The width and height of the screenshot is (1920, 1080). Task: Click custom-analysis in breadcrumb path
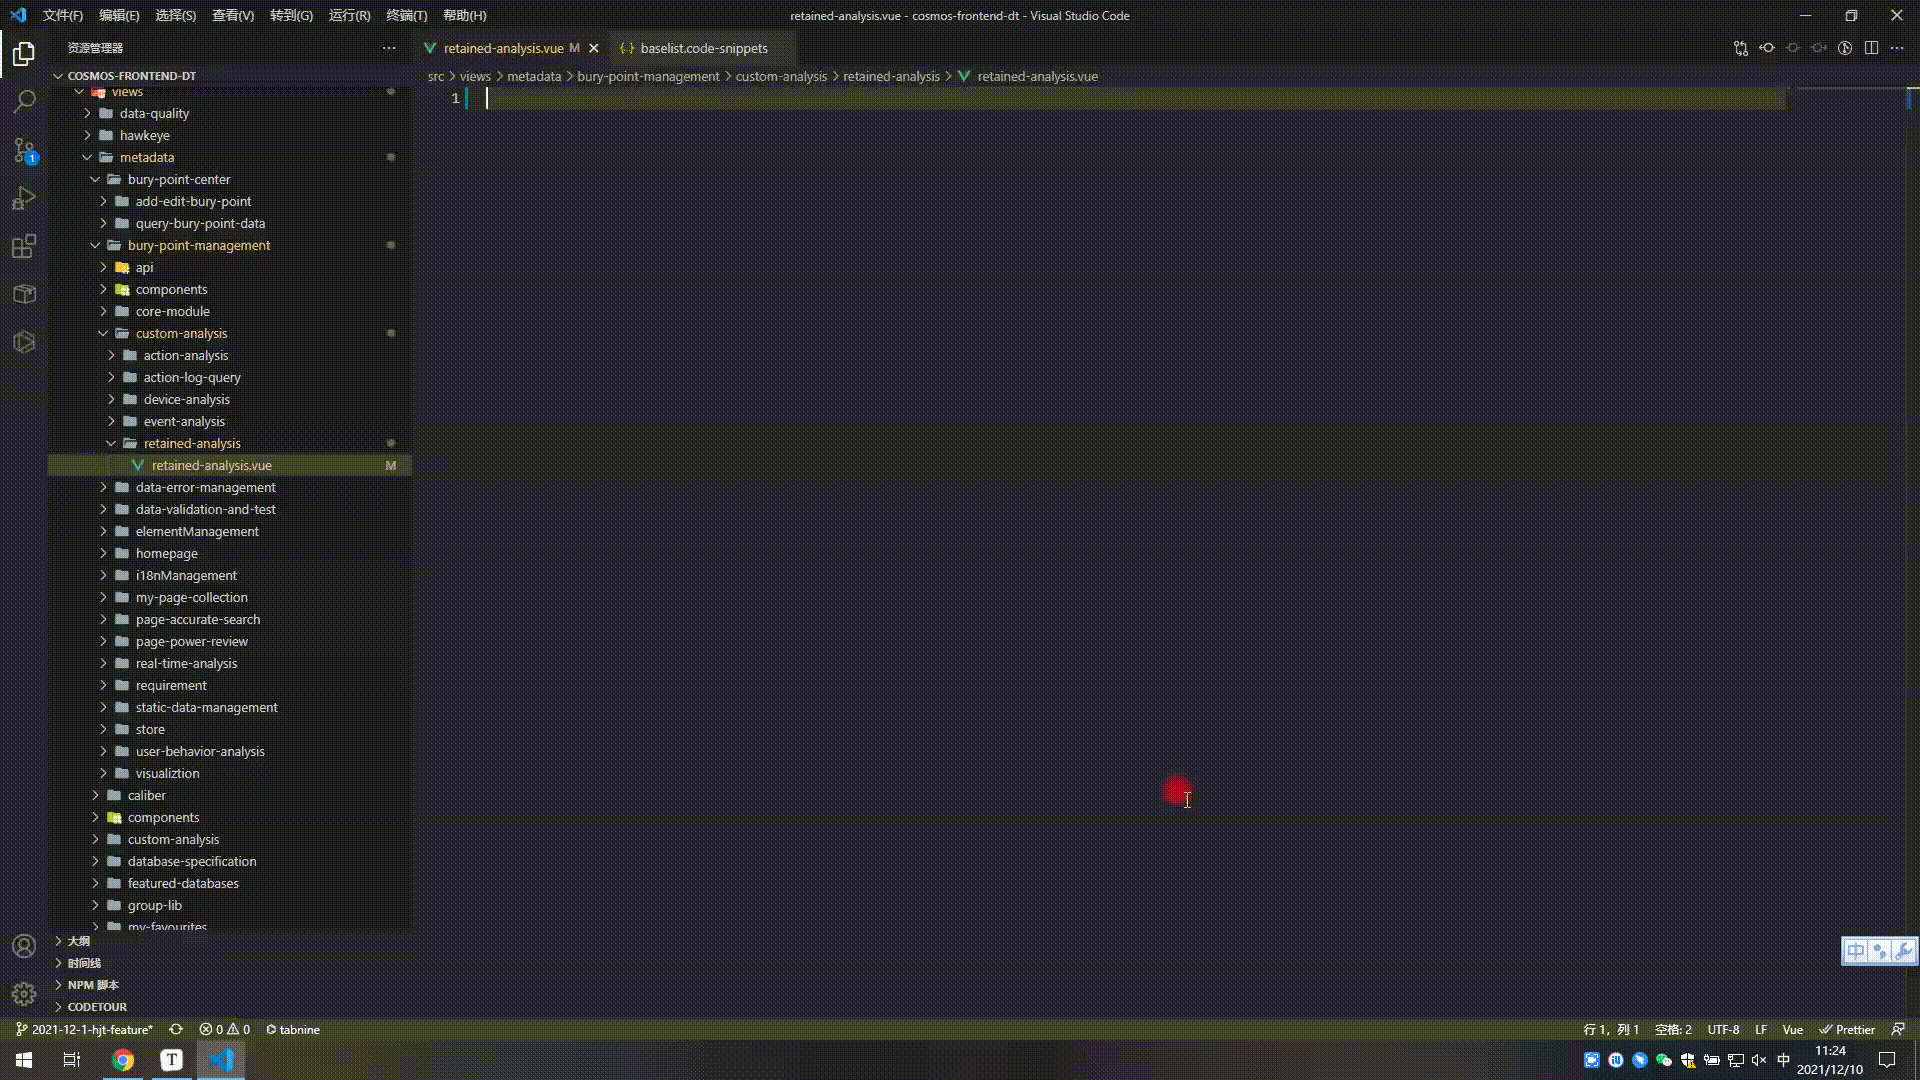point(781,76)
